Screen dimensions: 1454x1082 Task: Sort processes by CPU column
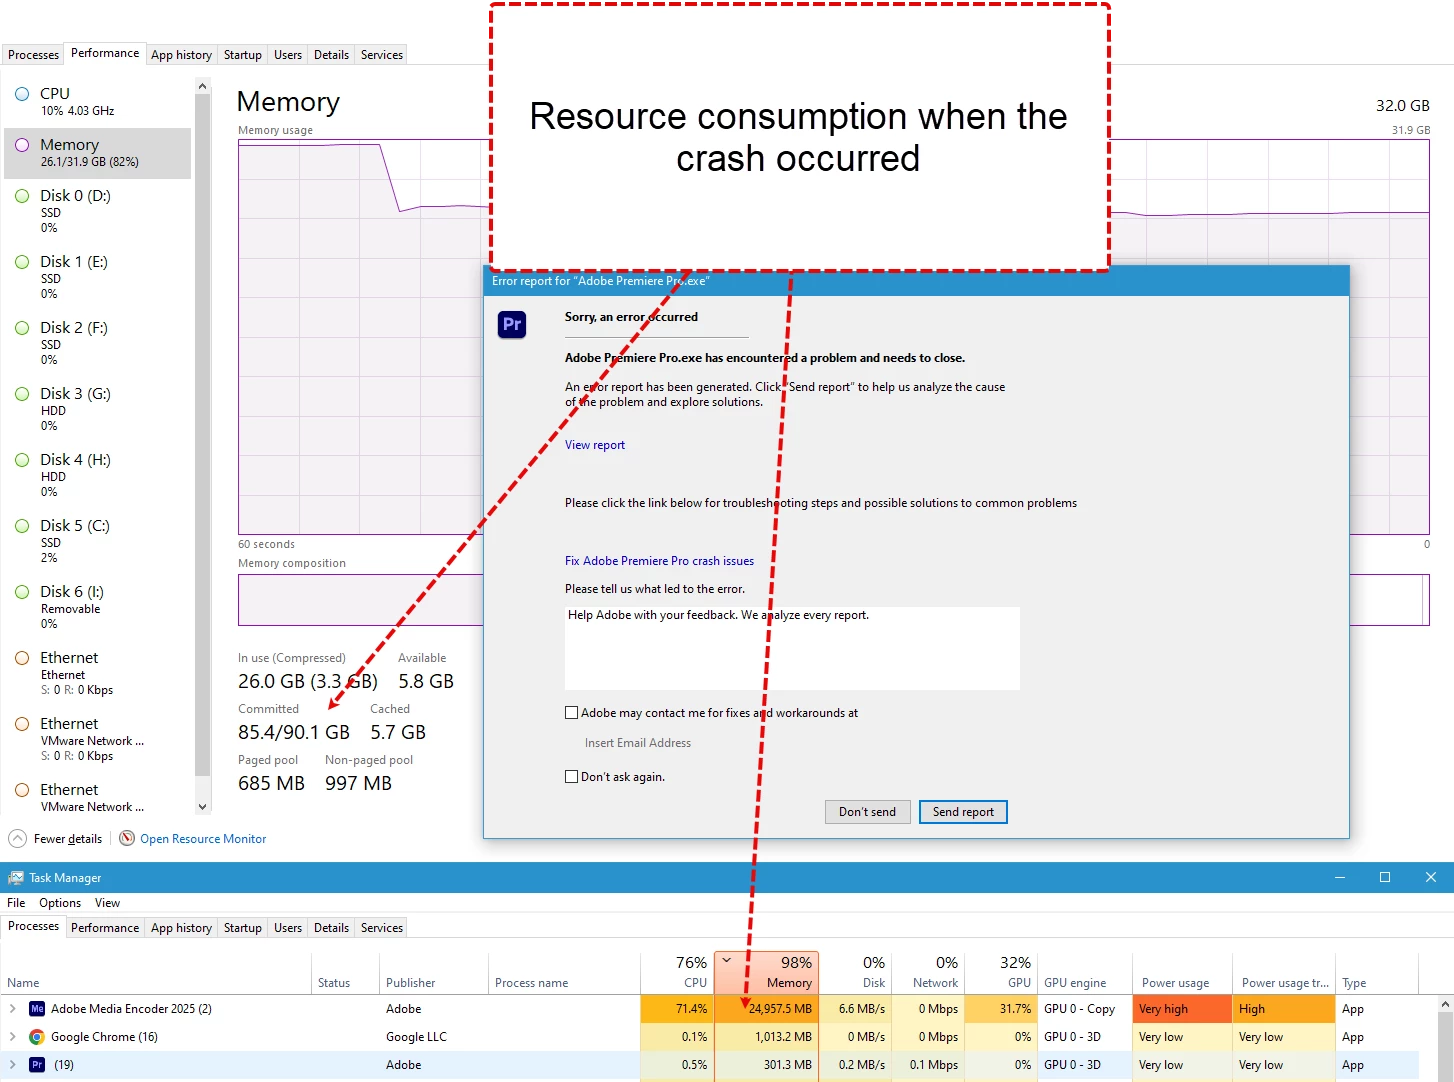(x=677, y=972)
